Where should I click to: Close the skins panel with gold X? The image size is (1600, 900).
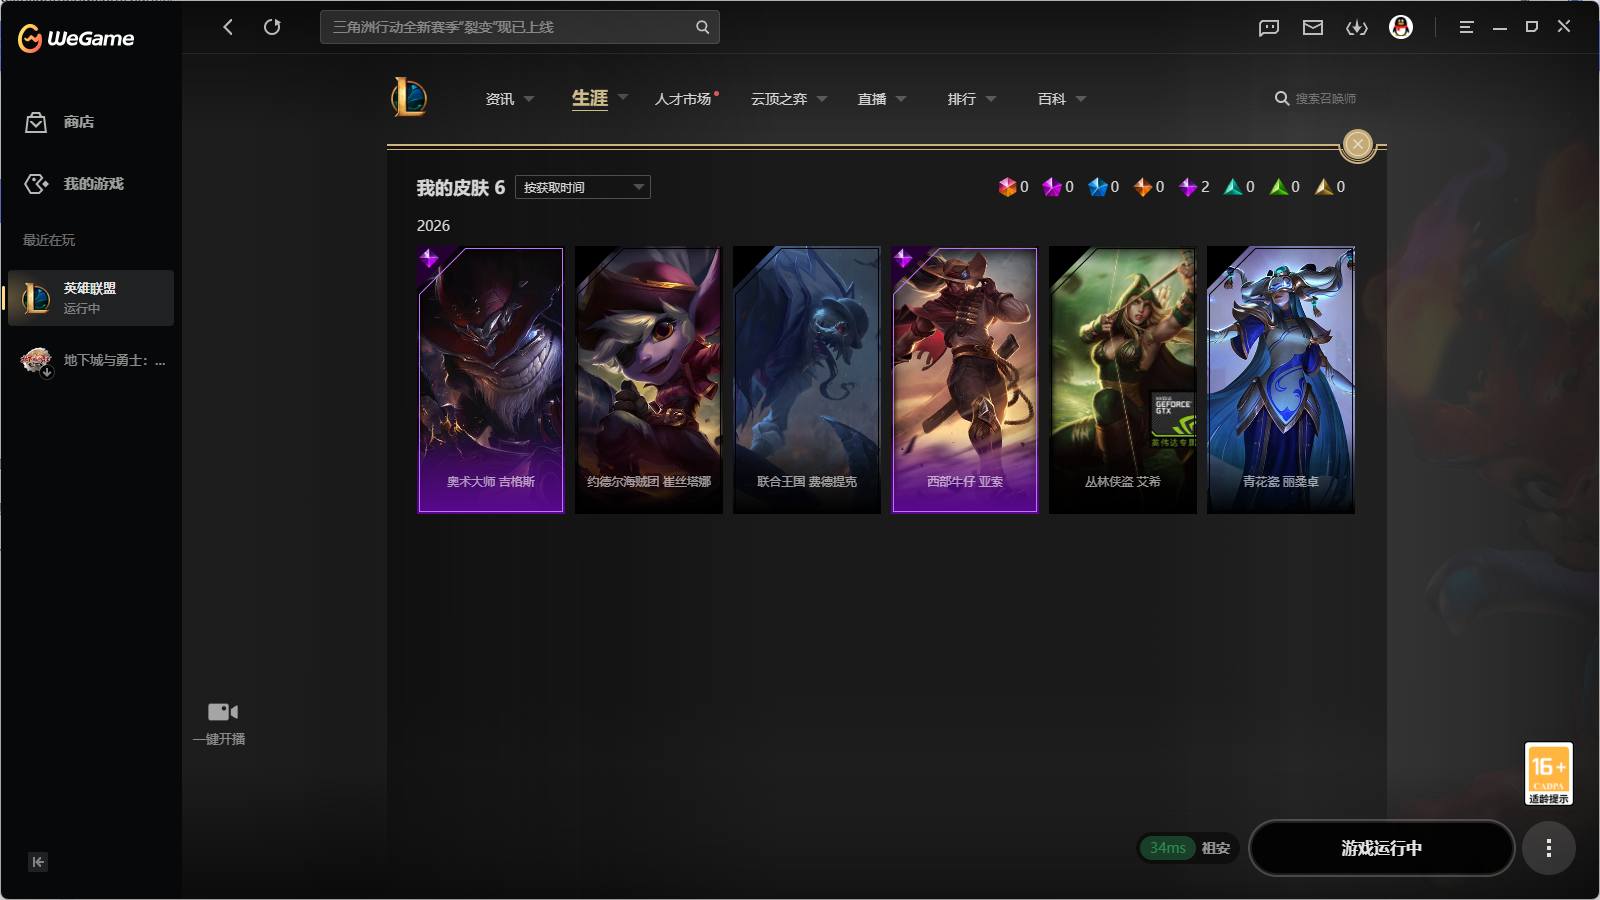pyautogui.click(x=1357, y=144)
